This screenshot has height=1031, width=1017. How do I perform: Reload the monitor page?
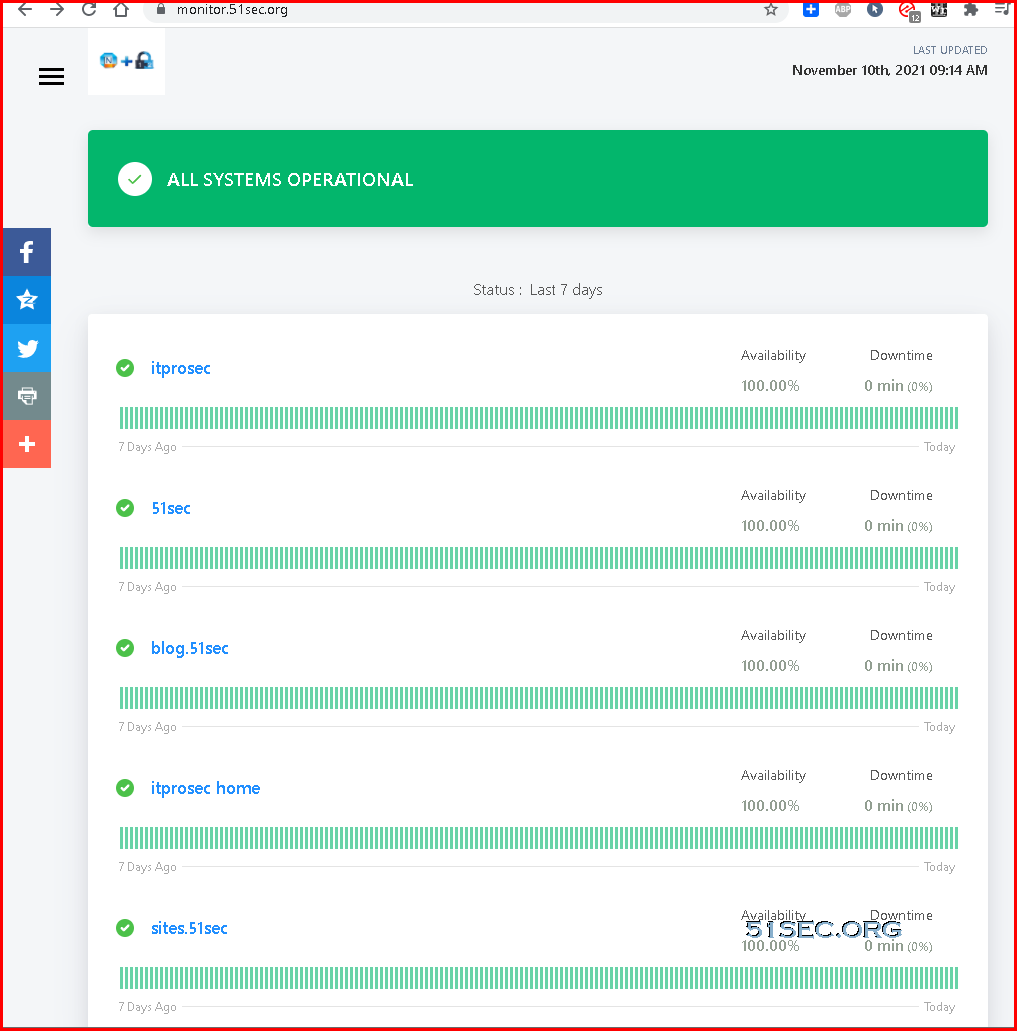[89, 9]
